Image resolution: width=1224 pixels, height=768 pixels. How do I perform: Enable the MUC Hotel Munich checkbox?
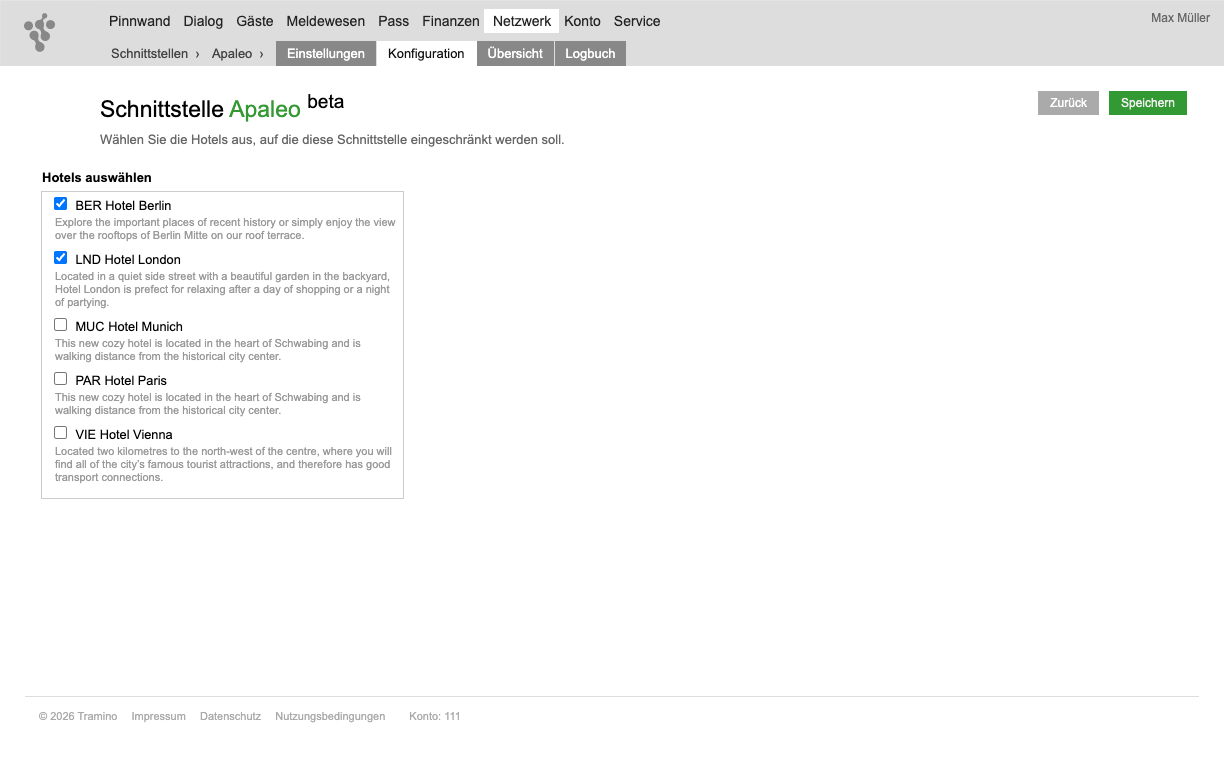tap(61, 325)
